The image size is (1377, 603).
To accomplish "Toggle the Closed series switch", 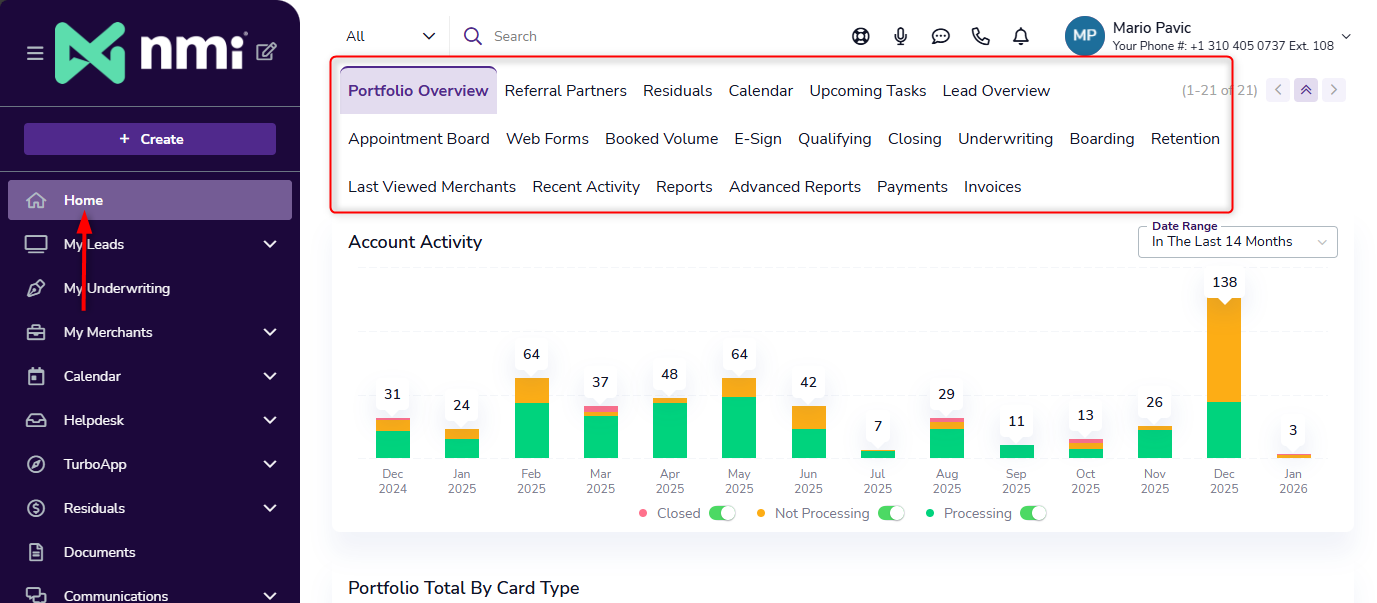I will pos(722,513).
